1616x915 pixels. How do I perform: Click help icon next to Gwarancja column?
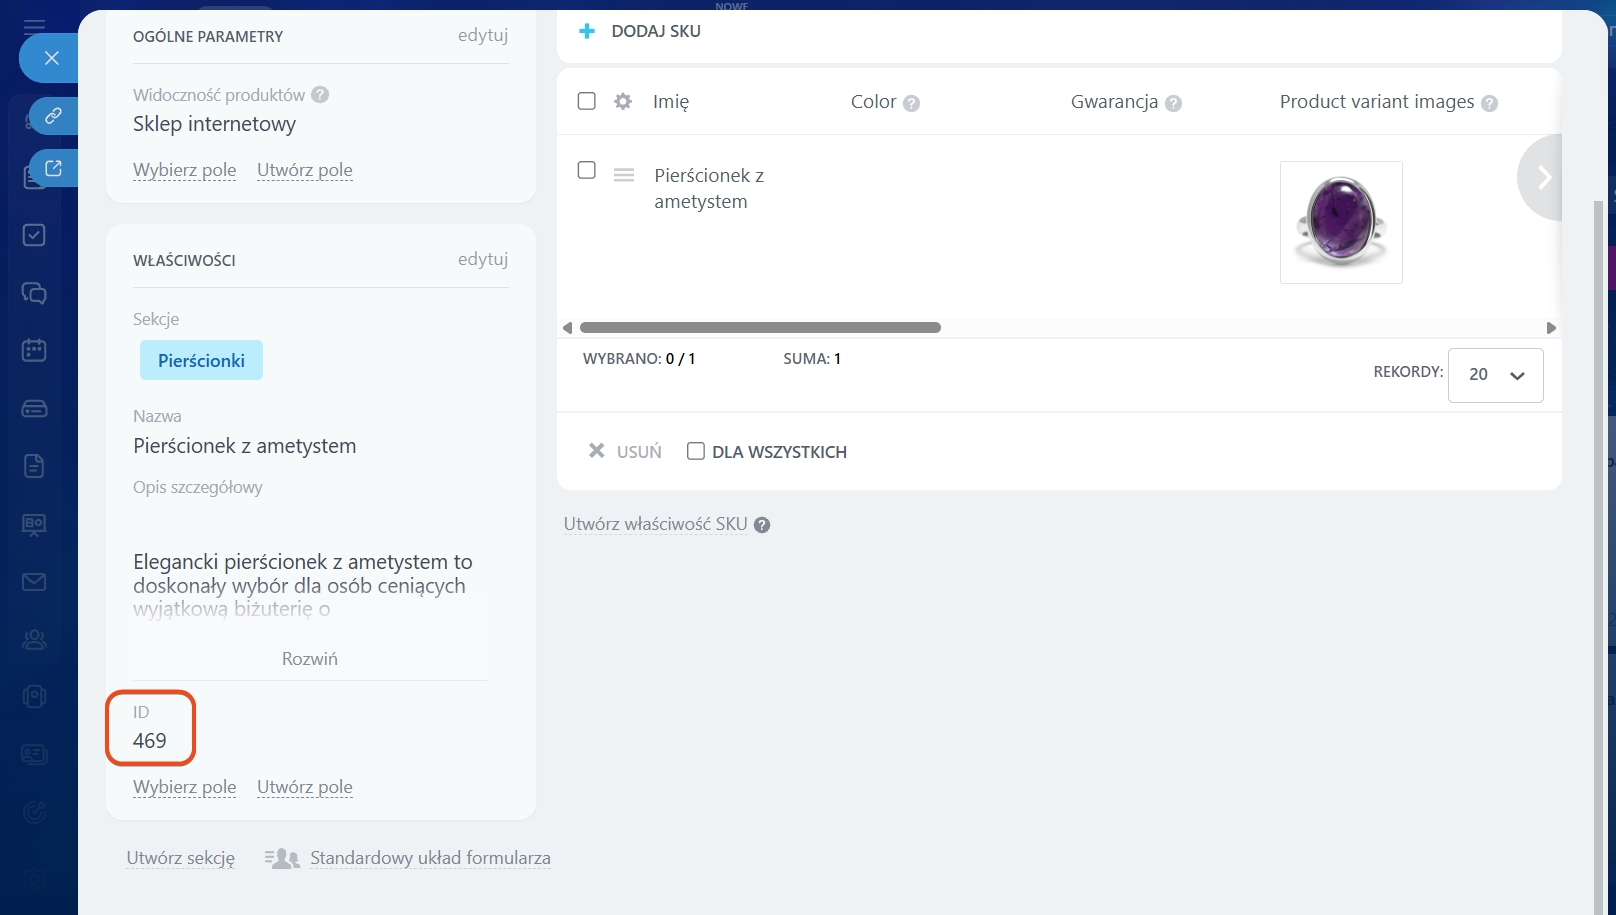click(x=1174, y=103)
